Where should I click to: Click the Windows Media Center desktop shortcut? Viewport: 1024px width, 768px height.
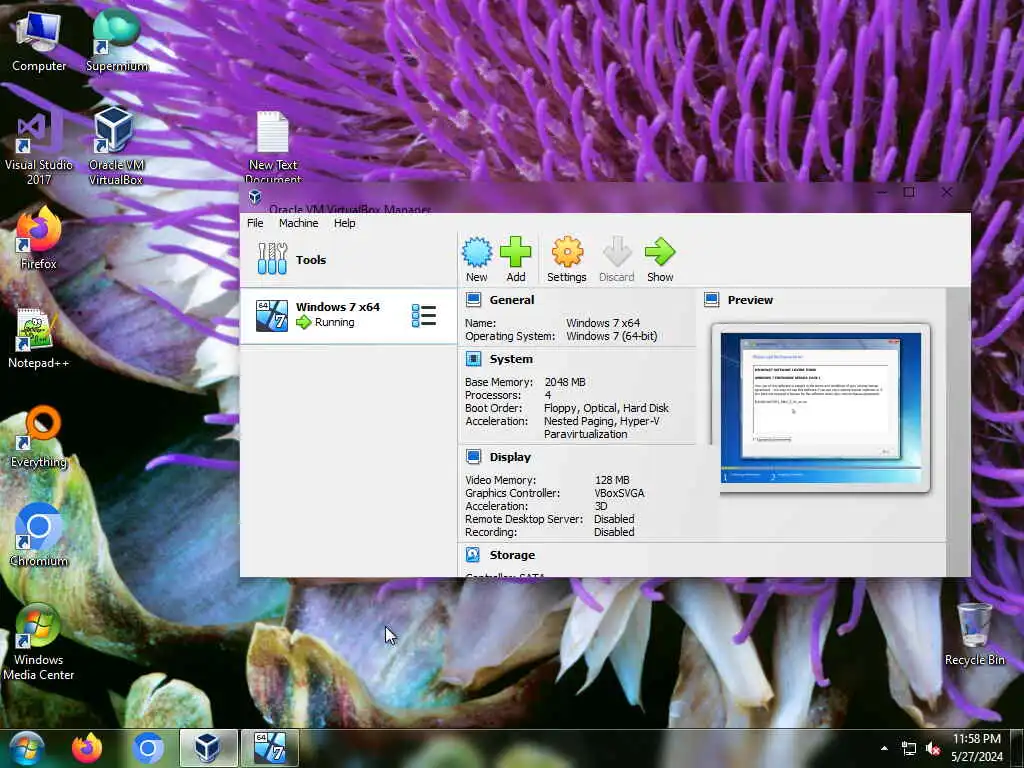[39, 642]
